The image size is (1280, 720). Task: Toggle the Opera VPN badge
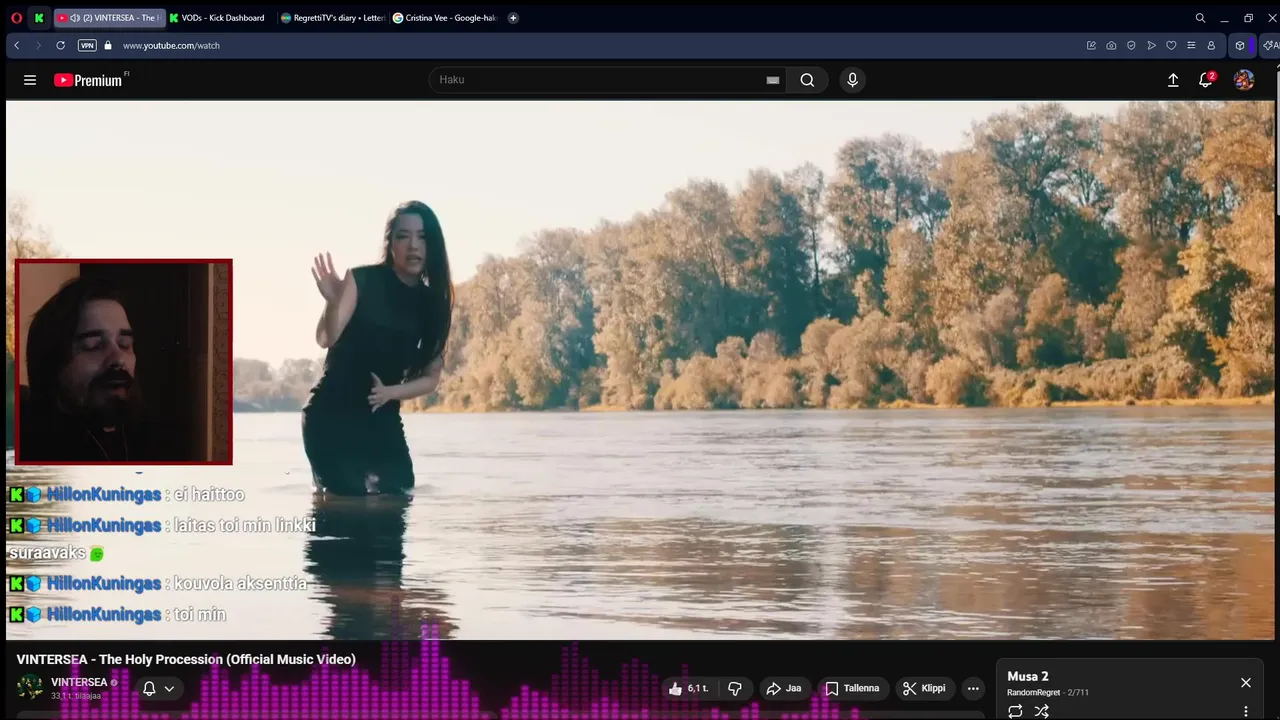[87, 45]
